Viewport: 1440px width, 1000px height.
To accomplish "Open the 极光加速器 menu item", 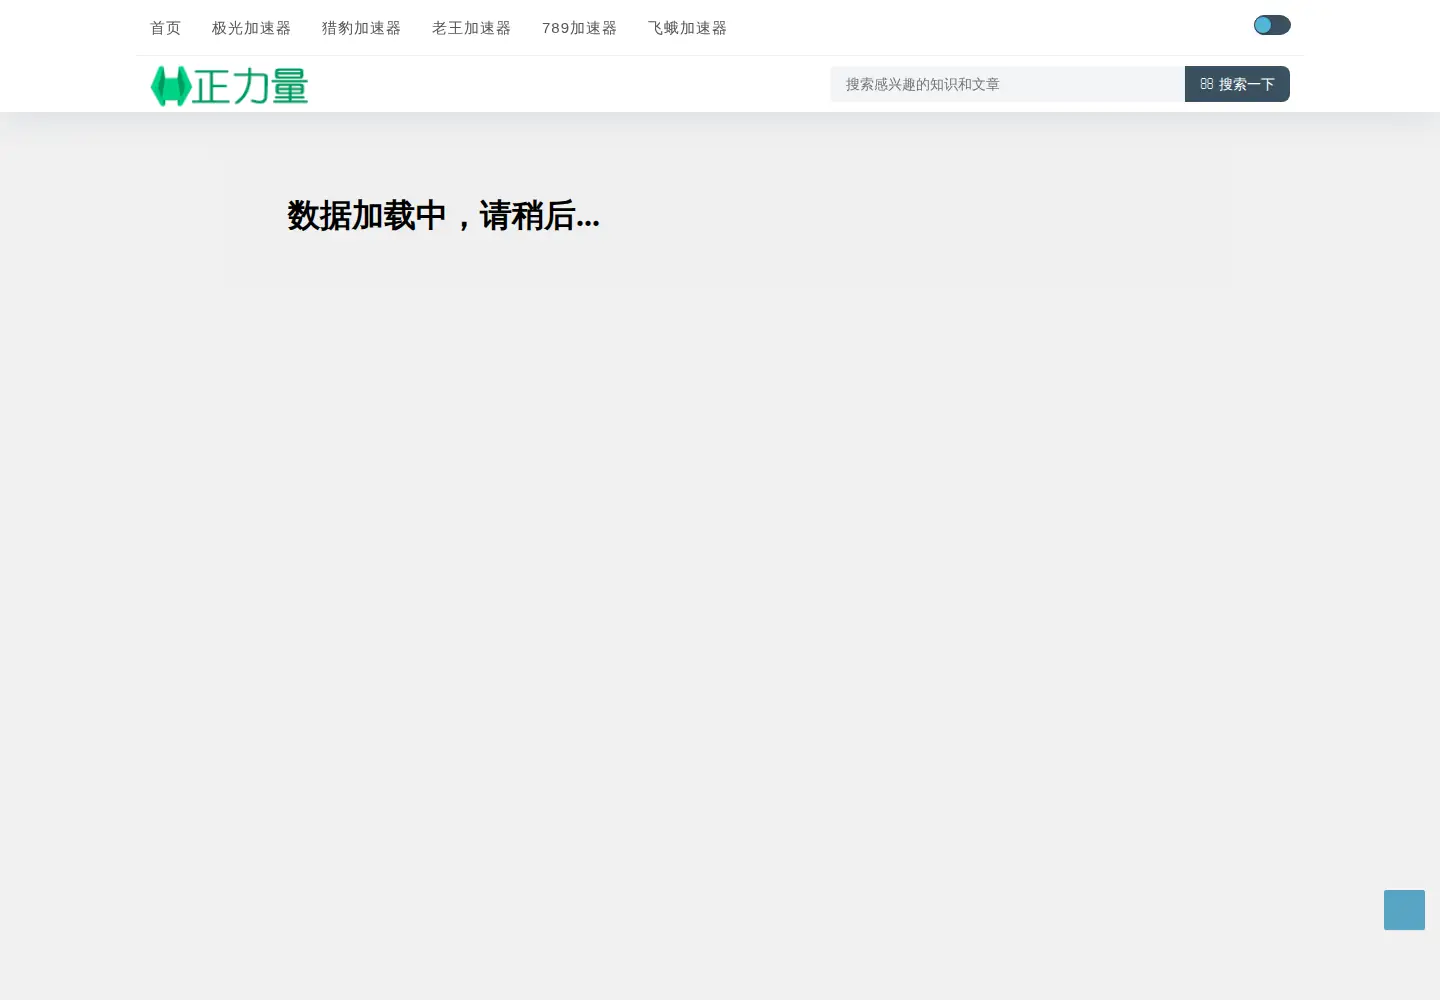I will [251, 28].
